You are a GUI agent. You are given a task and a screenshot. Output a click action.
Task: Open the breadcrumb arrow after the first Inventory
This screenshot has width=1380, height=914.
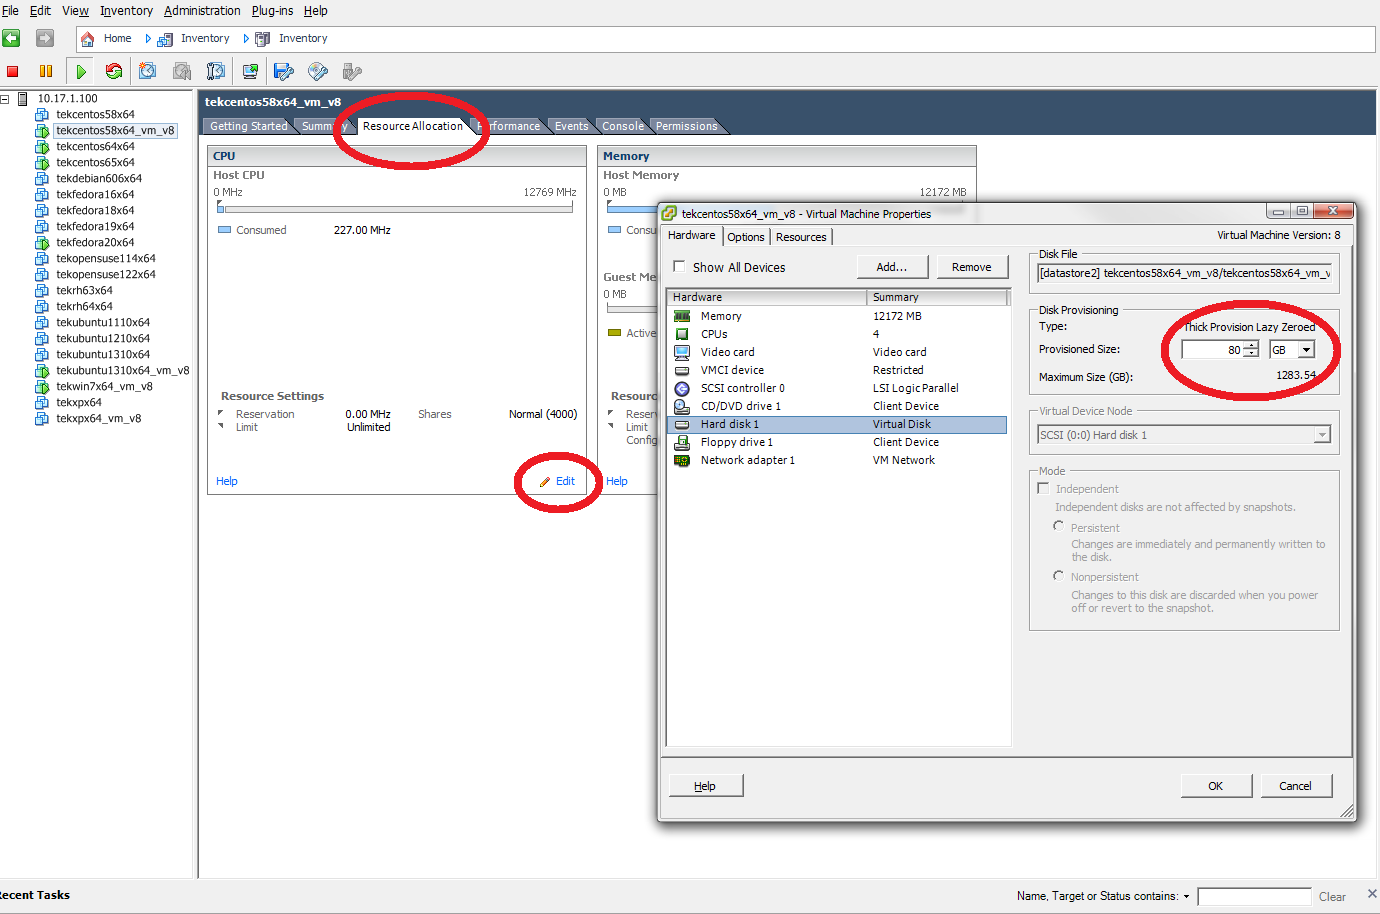(246, 39)
